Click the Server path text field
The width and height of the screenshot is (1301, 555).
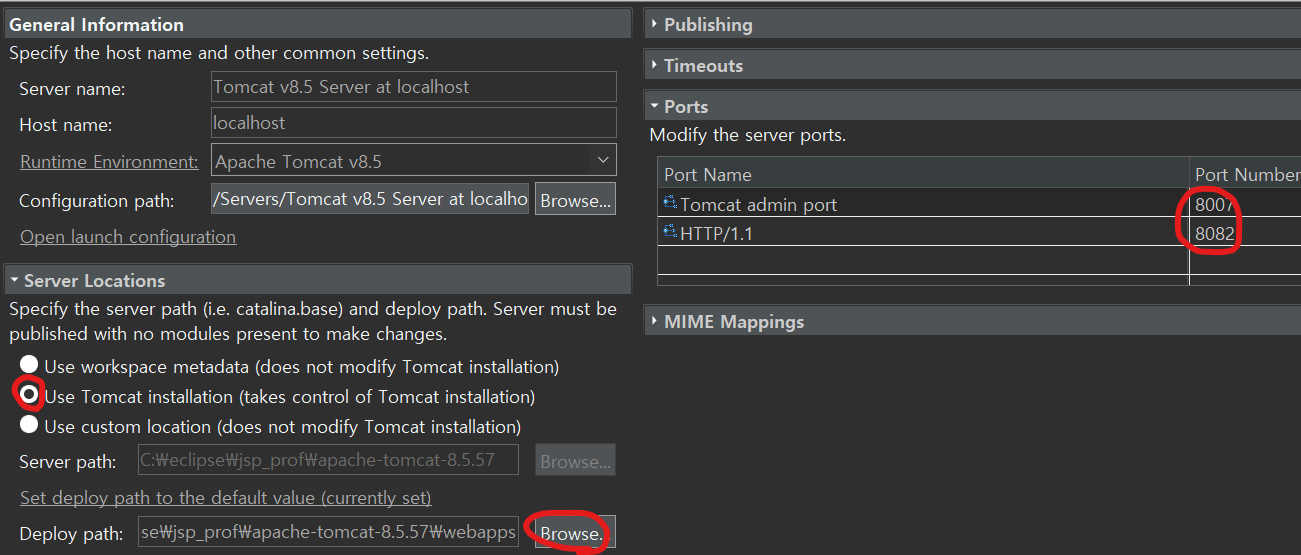[328, 460]
